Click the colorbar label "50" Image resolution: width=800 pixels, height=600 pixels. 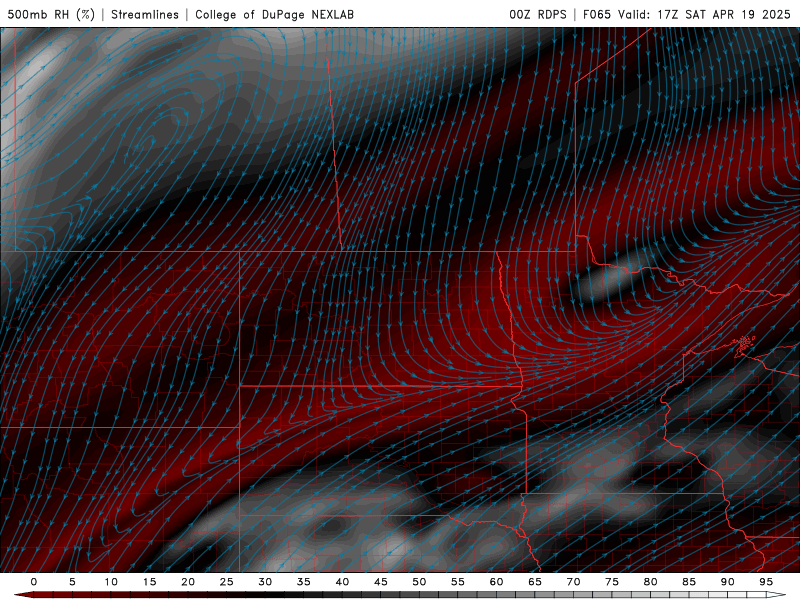click(x=419, y=582)
